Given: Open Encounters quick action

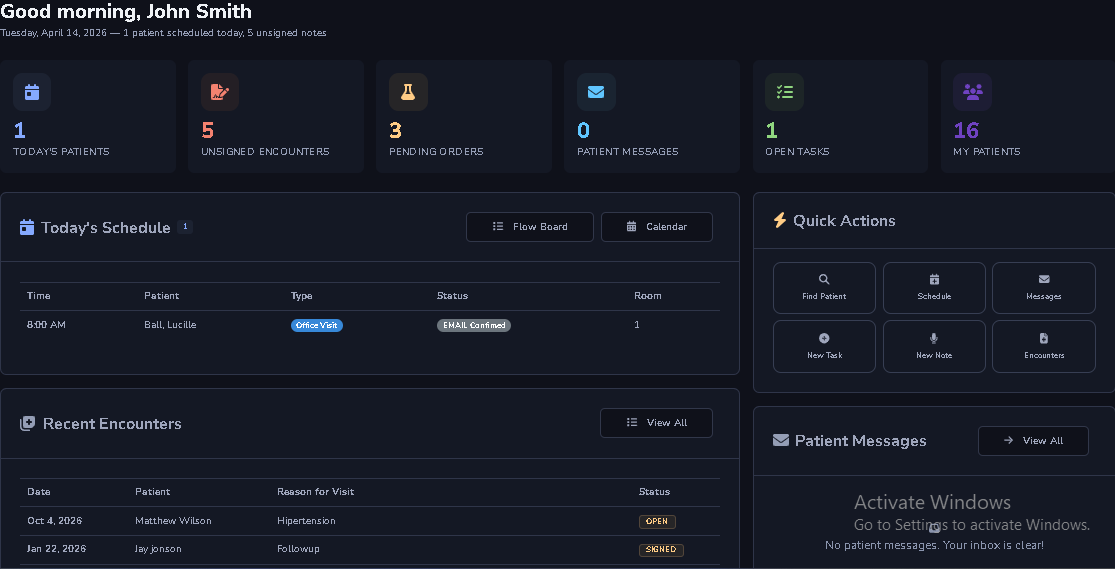Looking at the screenshot, I should click(x=1043, y=346).
